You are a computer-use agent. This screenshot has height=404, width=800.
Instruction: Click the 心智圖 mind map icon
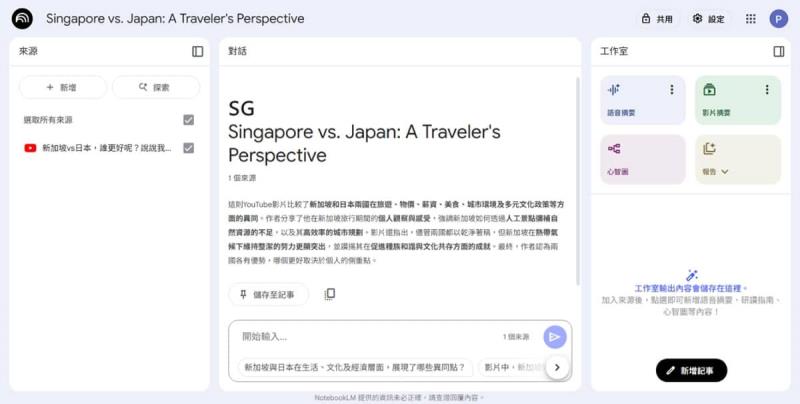pos(614,148)
